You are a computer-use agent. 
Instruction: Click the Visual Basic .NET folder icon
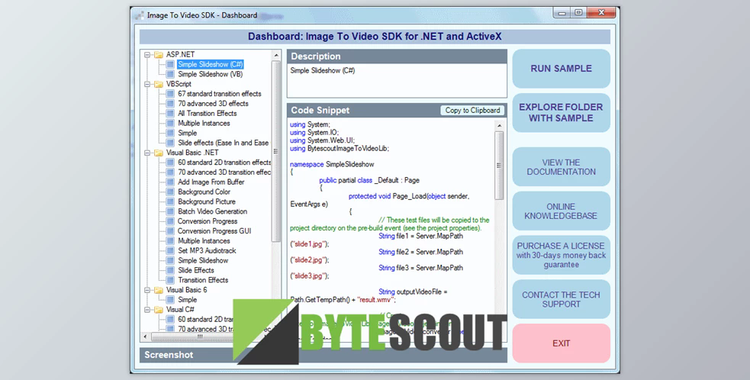point(158,153)
